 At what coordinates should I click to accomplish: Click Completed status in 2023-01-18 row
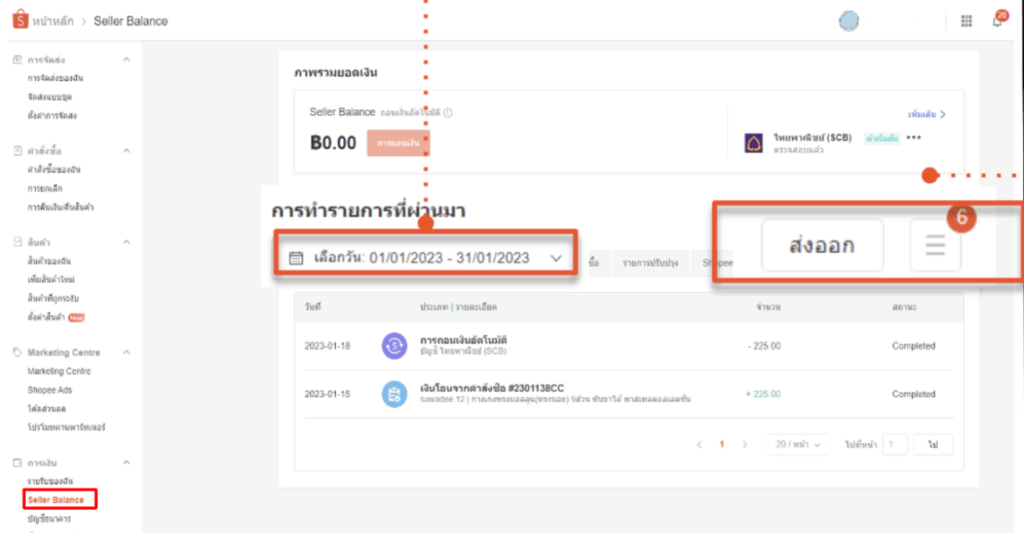[914, 346]
